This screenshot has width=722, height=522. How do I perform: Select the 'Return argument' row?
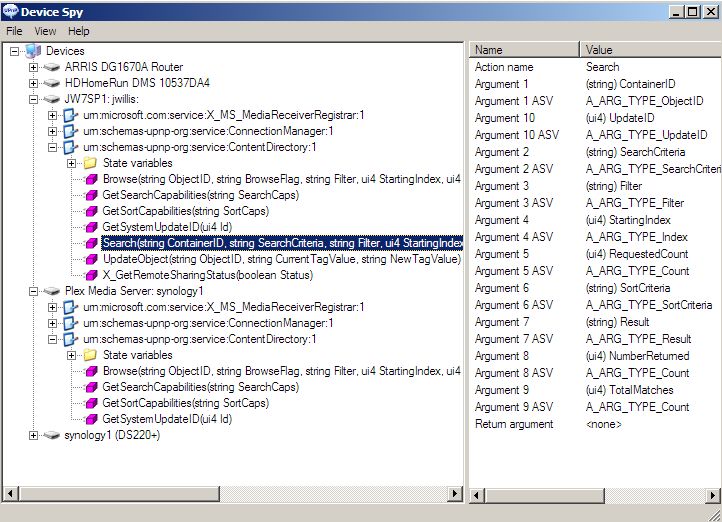tap(595, 424)
